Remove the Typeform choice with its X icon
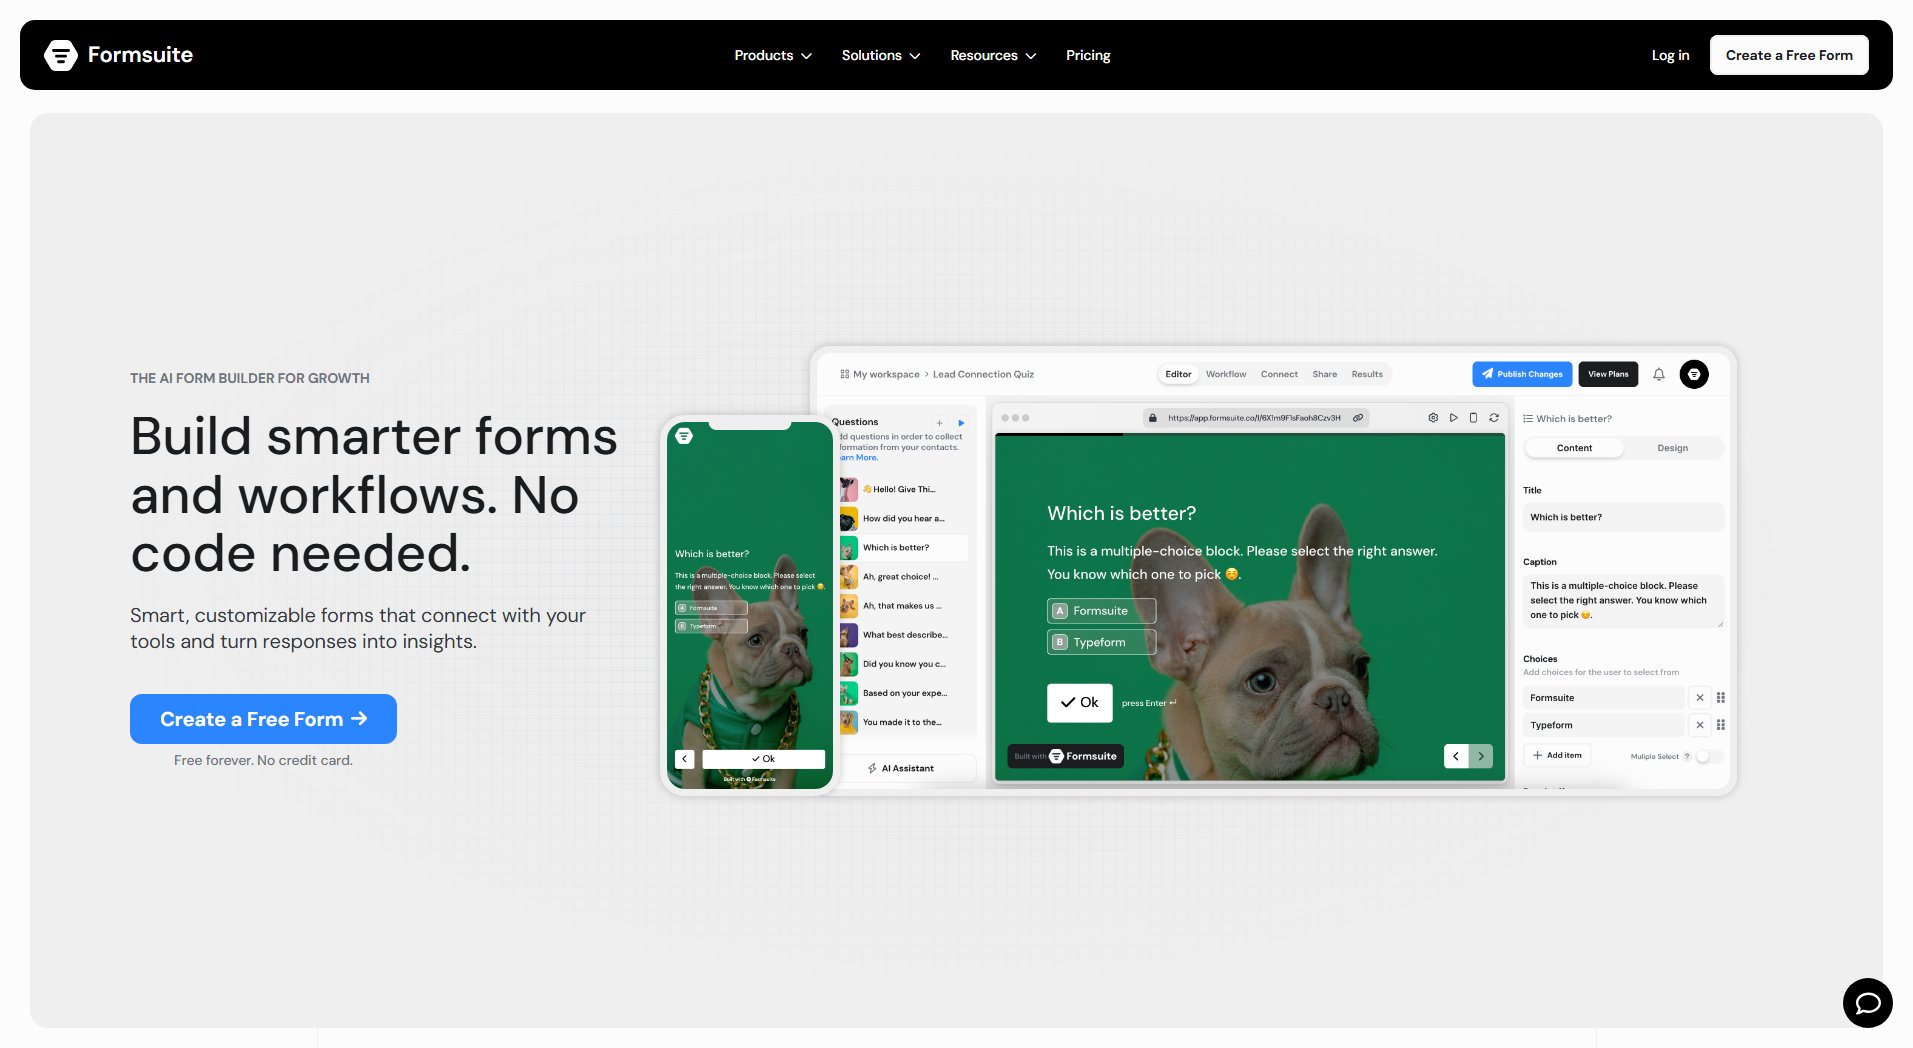The image size is (1913, 1048). pyautogui.click(x=1700, y=725)
